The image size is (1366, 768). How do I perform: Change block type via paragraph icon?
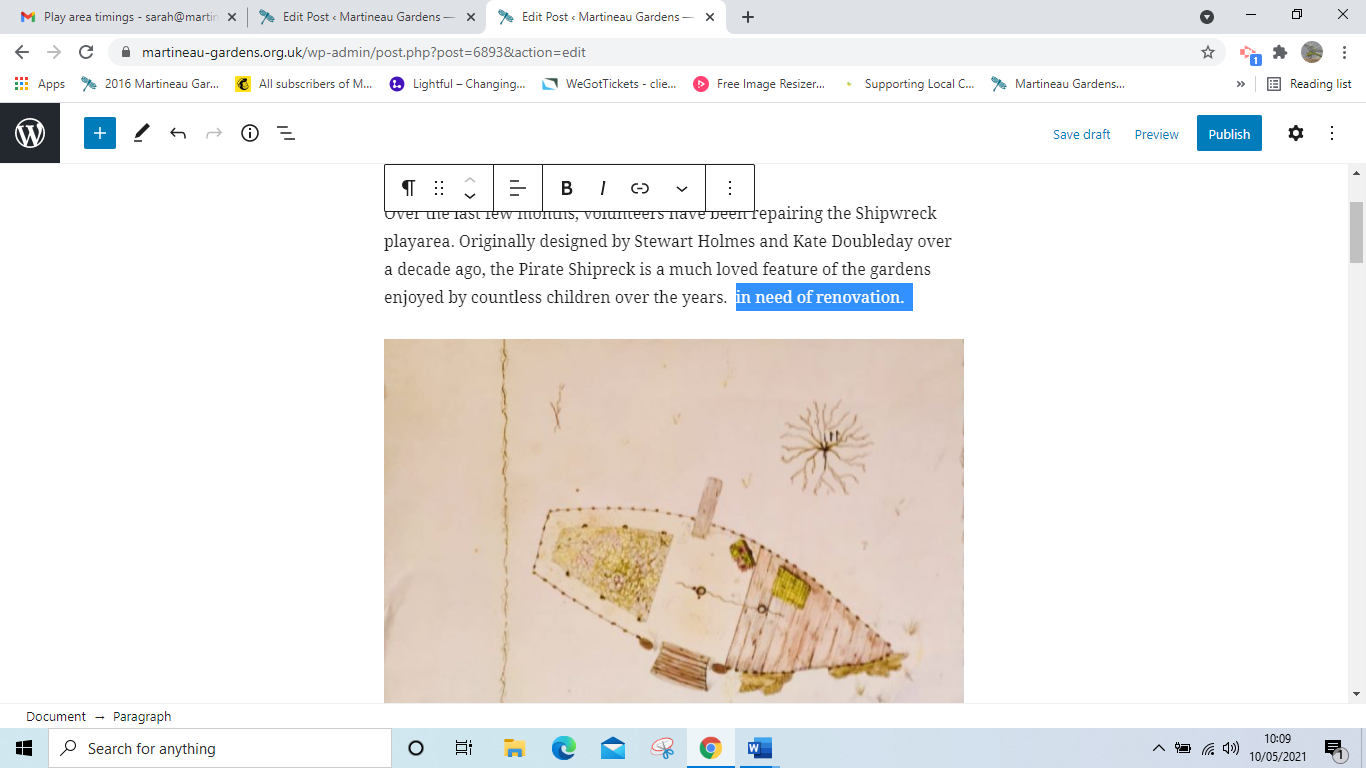pos(408,188)
